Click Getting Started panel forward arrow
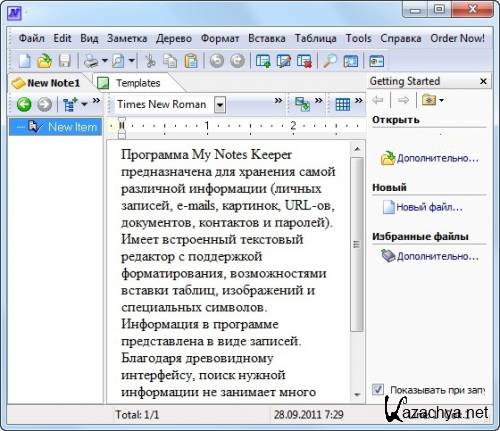 [403, 100]
